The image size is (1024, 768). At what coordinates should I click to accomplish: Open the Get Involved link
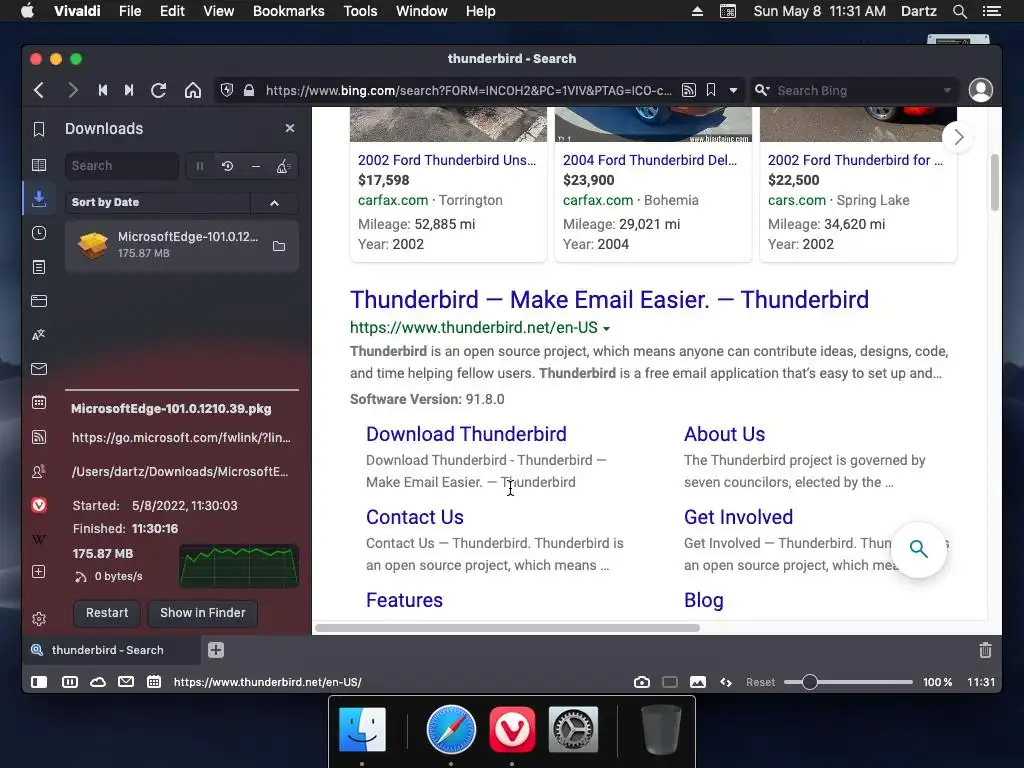pyautogui.click(x=738, y=517)
